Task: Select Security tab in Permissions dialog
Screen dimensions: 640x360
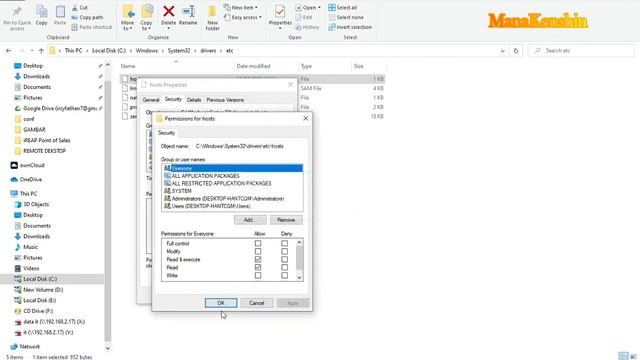Action: click(x=166, y=133)
